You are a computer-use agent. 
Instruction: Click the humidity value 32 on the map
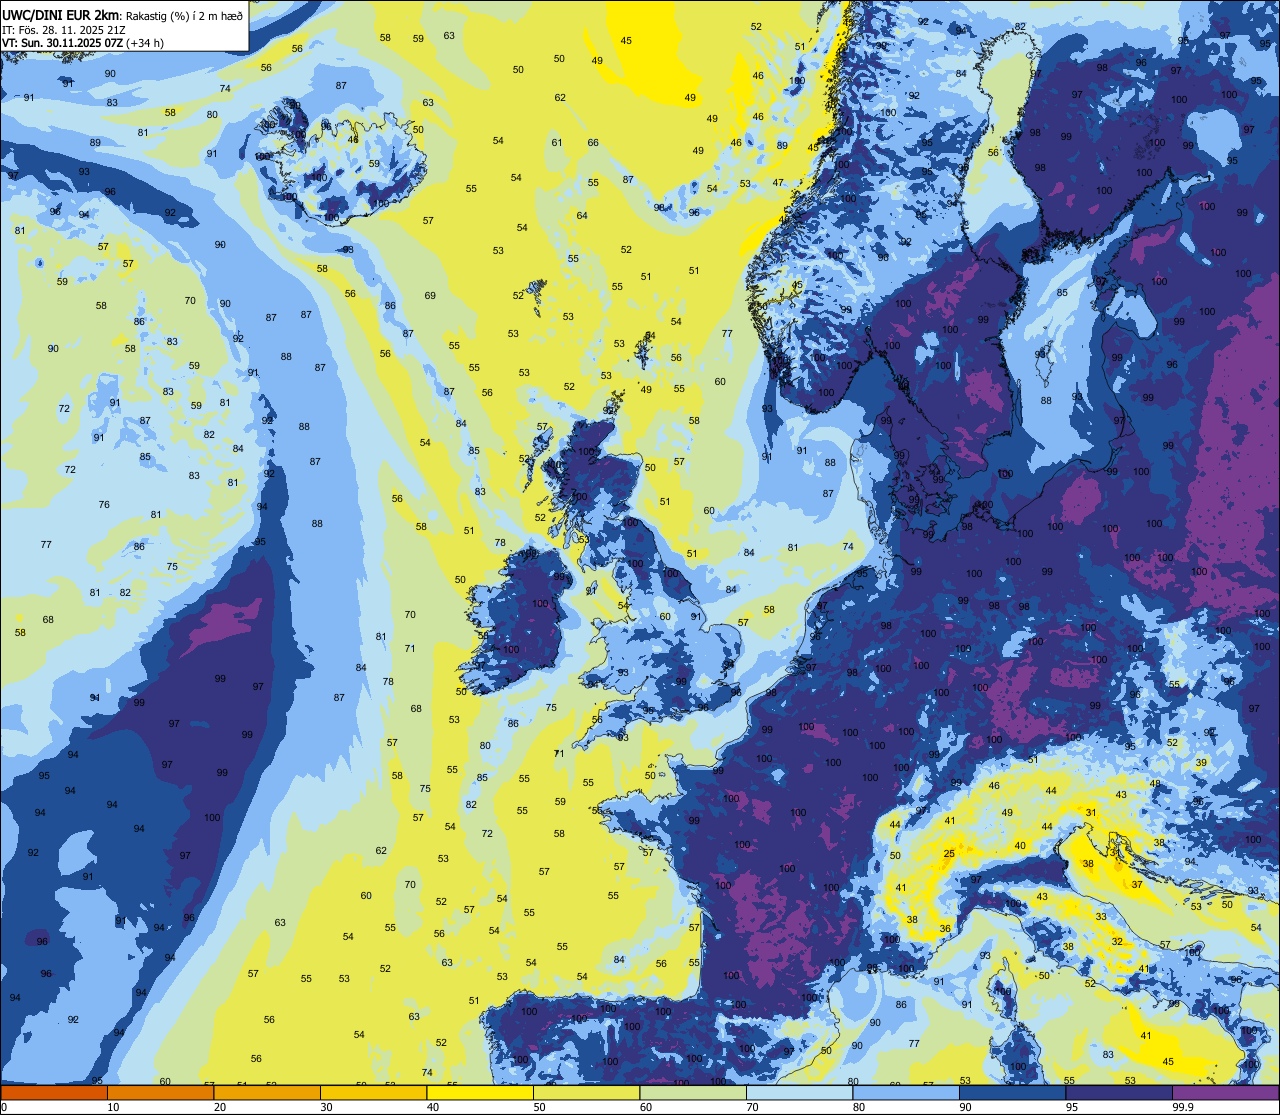point(1117,942)
